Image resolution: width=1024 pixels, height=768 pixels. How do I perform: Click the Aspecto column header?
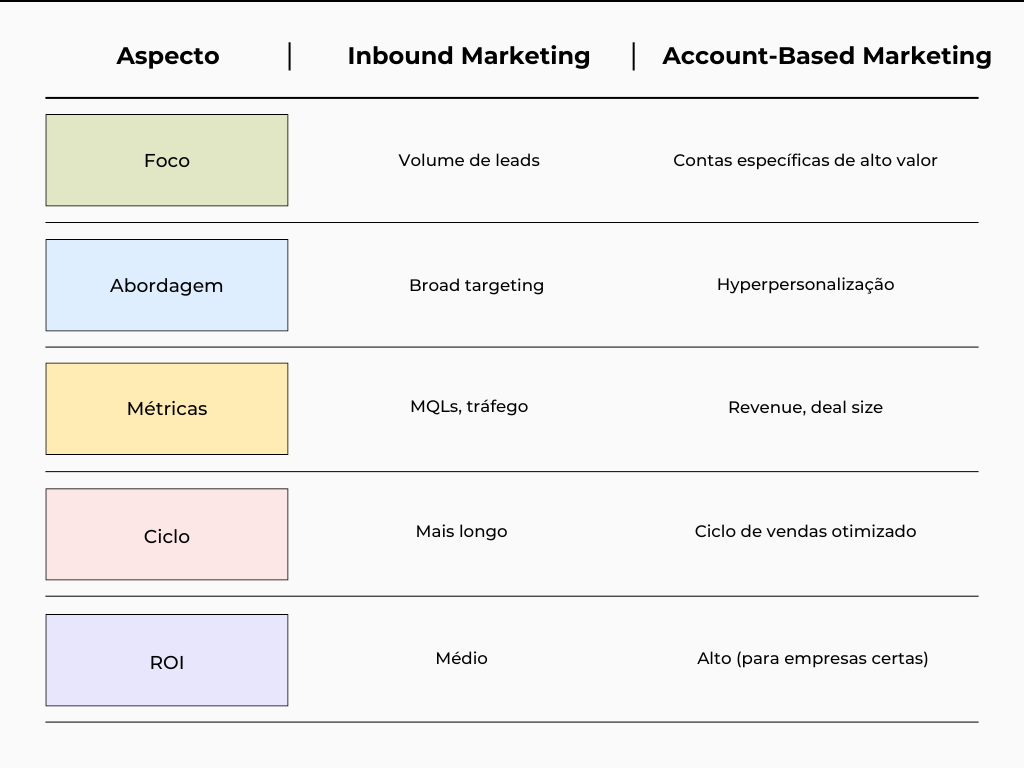(x=168, y=56)
